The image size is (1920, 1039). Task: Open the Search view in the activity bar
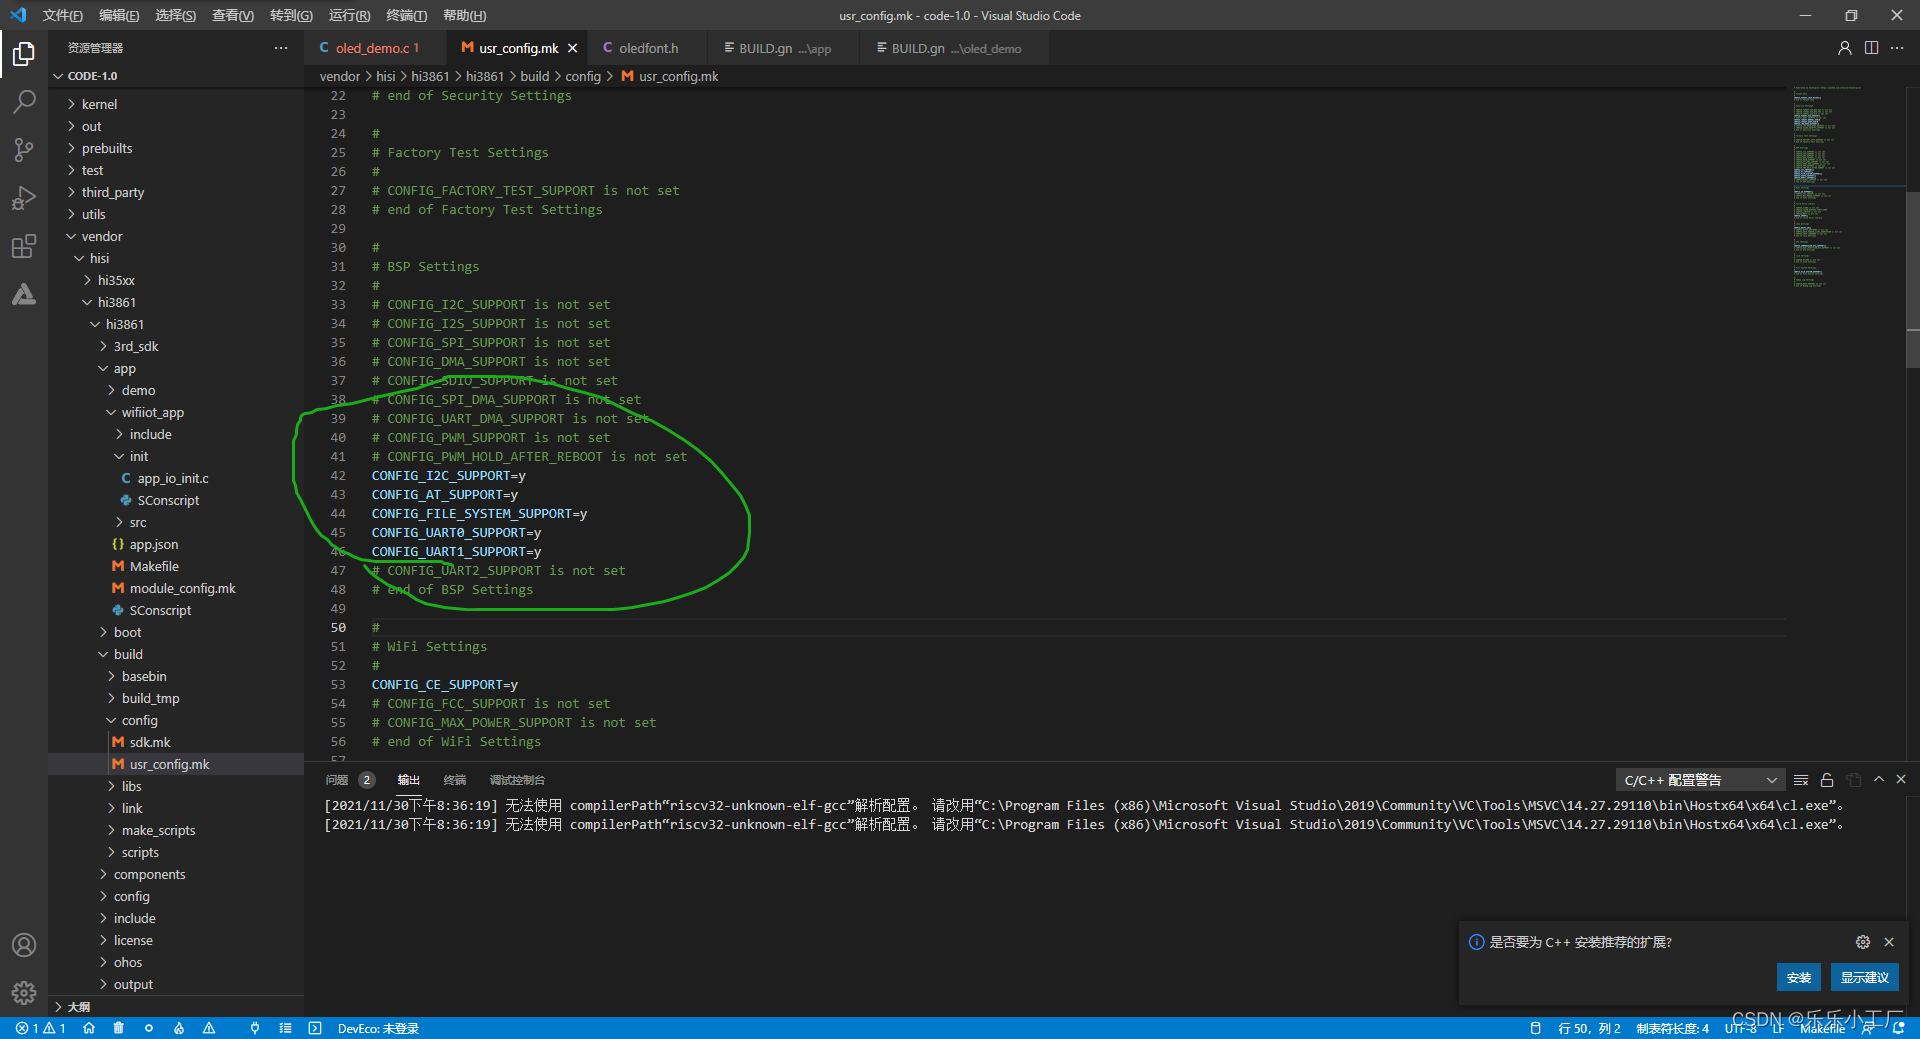24,101
